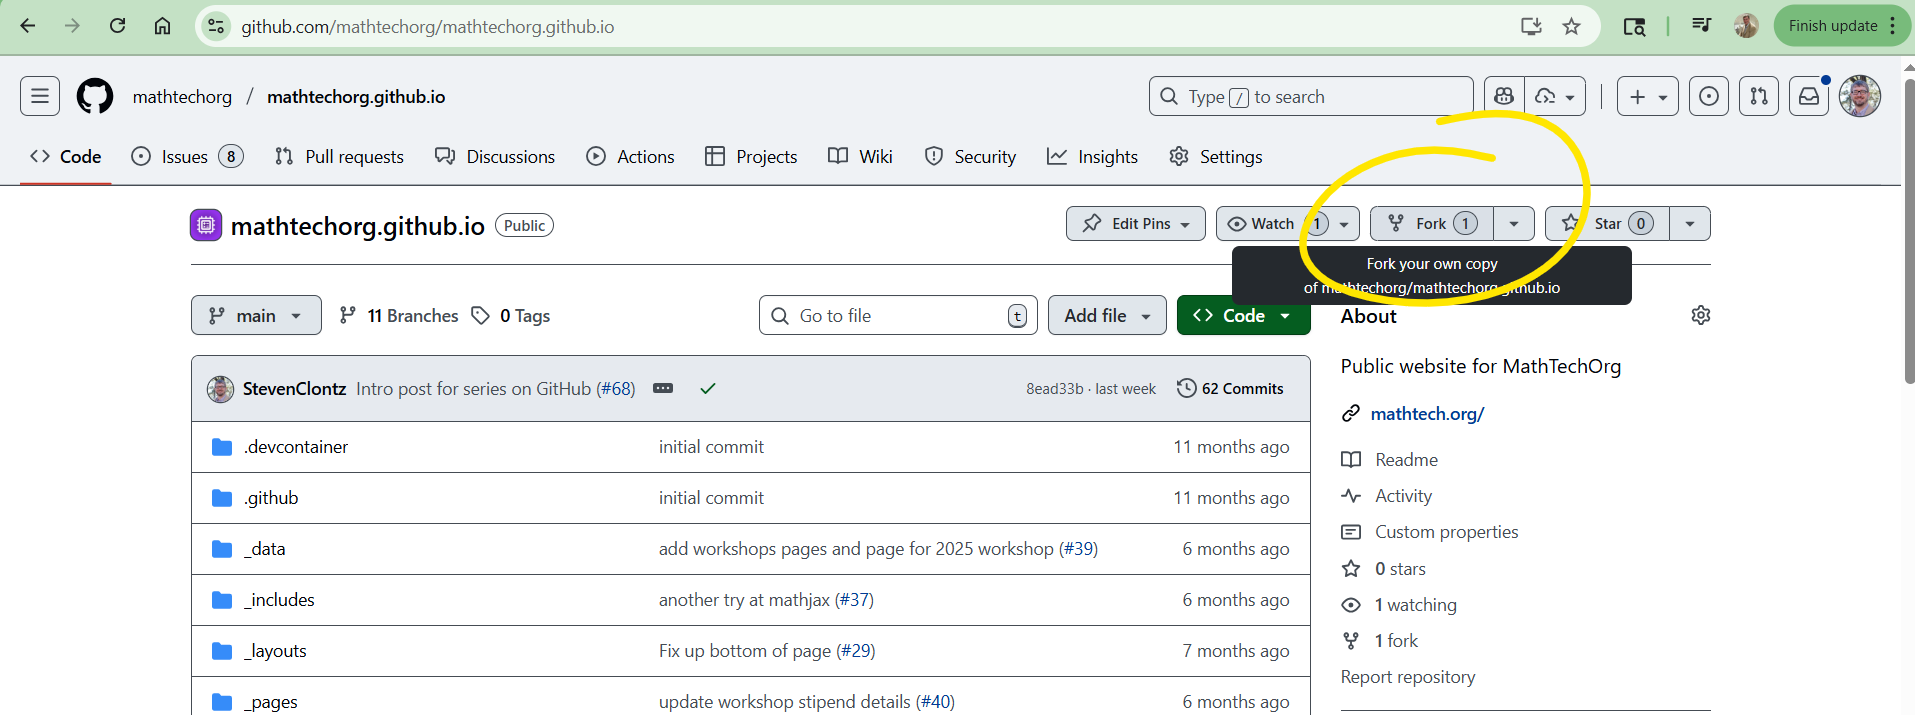Image resolution: width=1915 pixels, height=715 pixels.
Task: Open the About section settings gear
Action: [x=1700, y=316]
